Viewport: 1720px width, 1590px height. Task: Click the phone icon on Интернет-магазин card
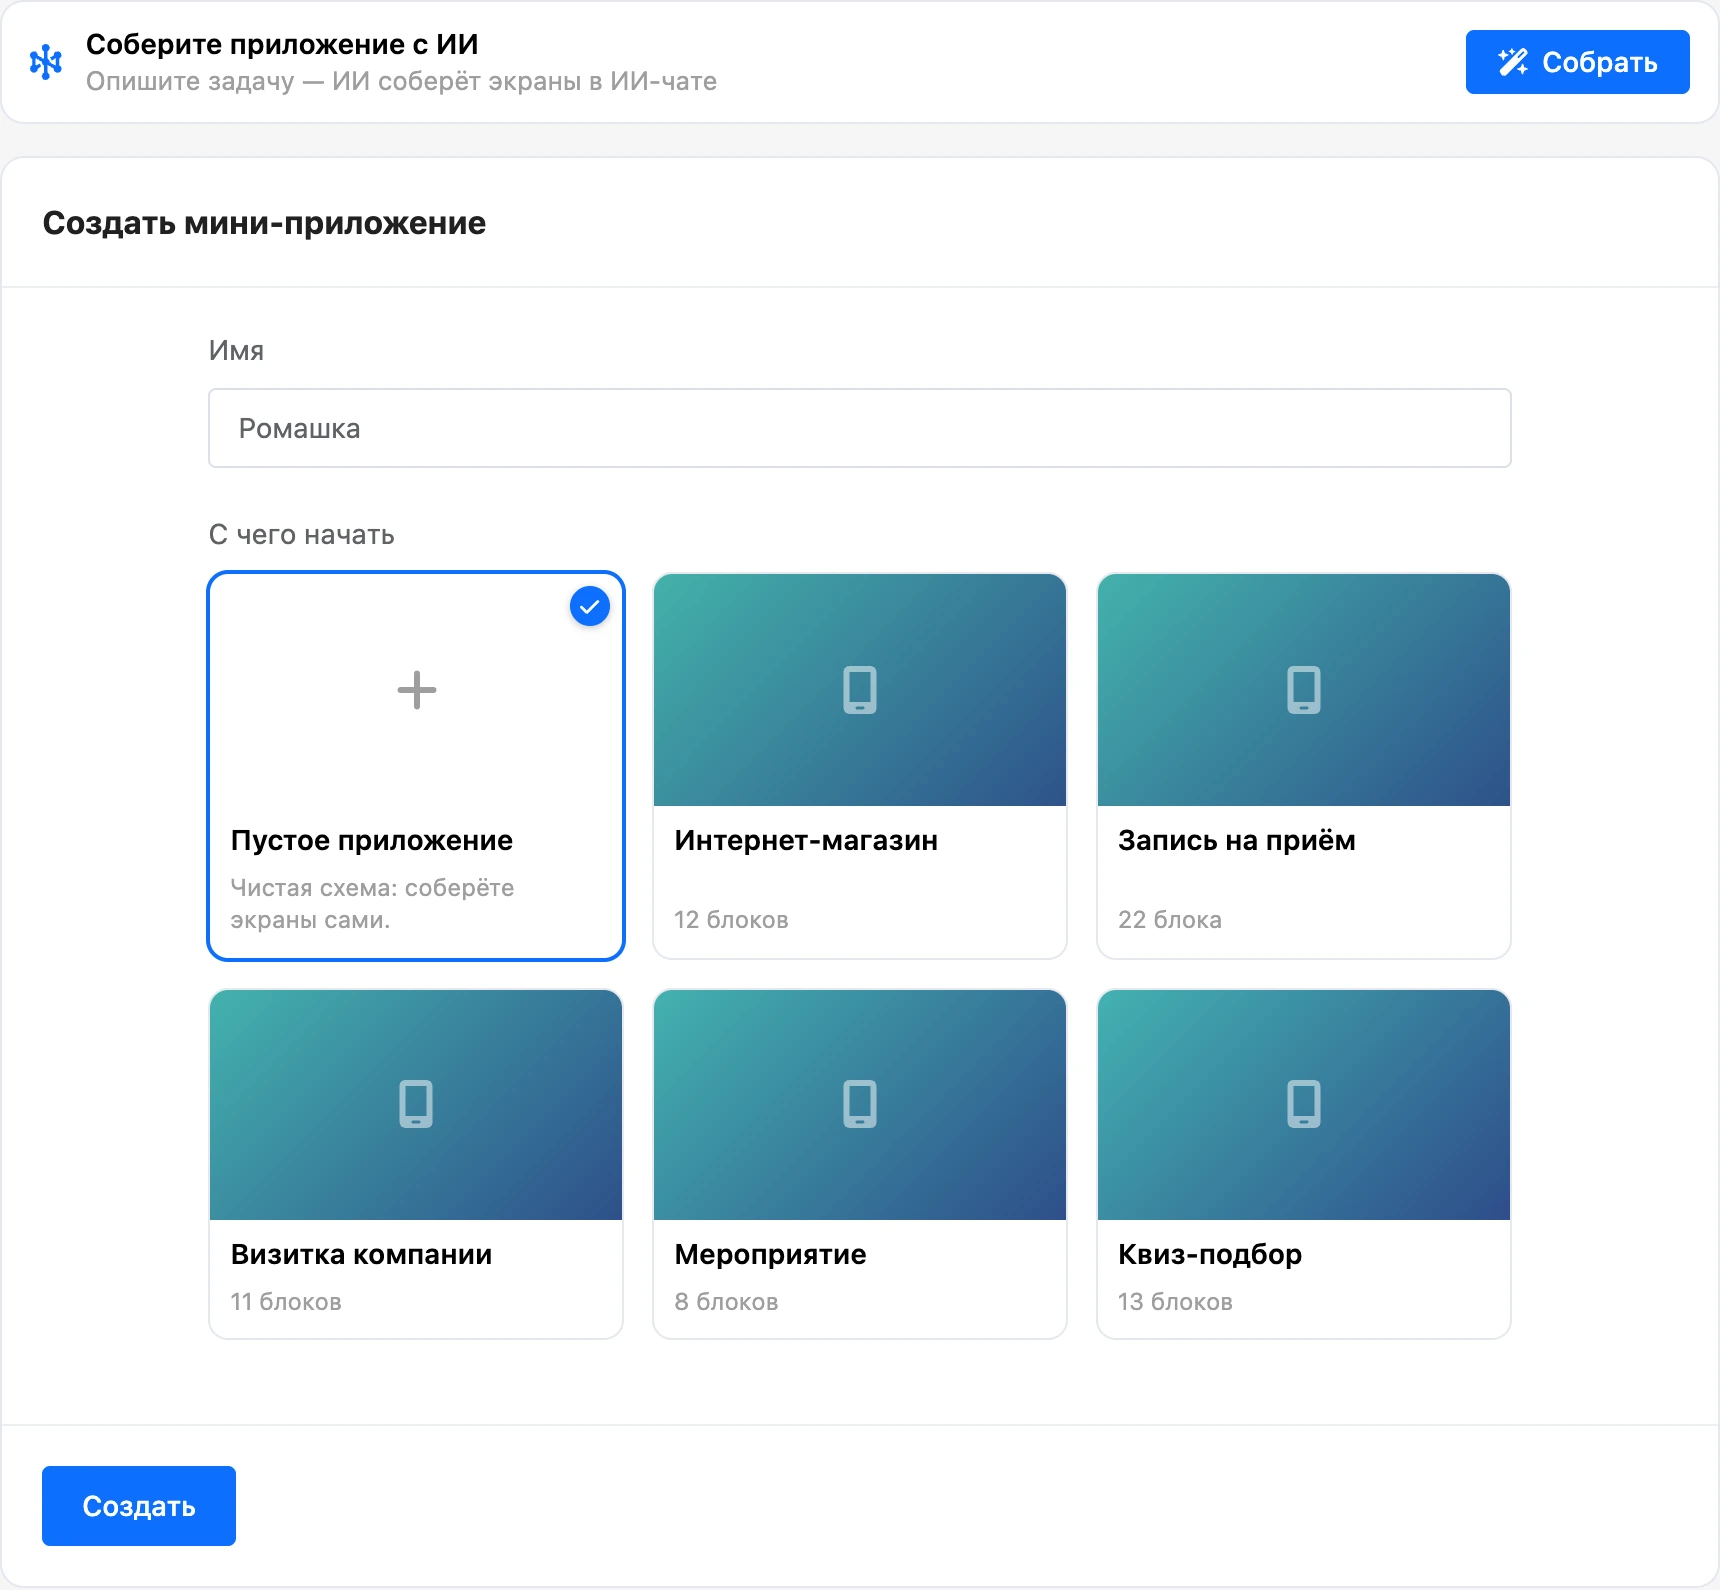point(860,690)
